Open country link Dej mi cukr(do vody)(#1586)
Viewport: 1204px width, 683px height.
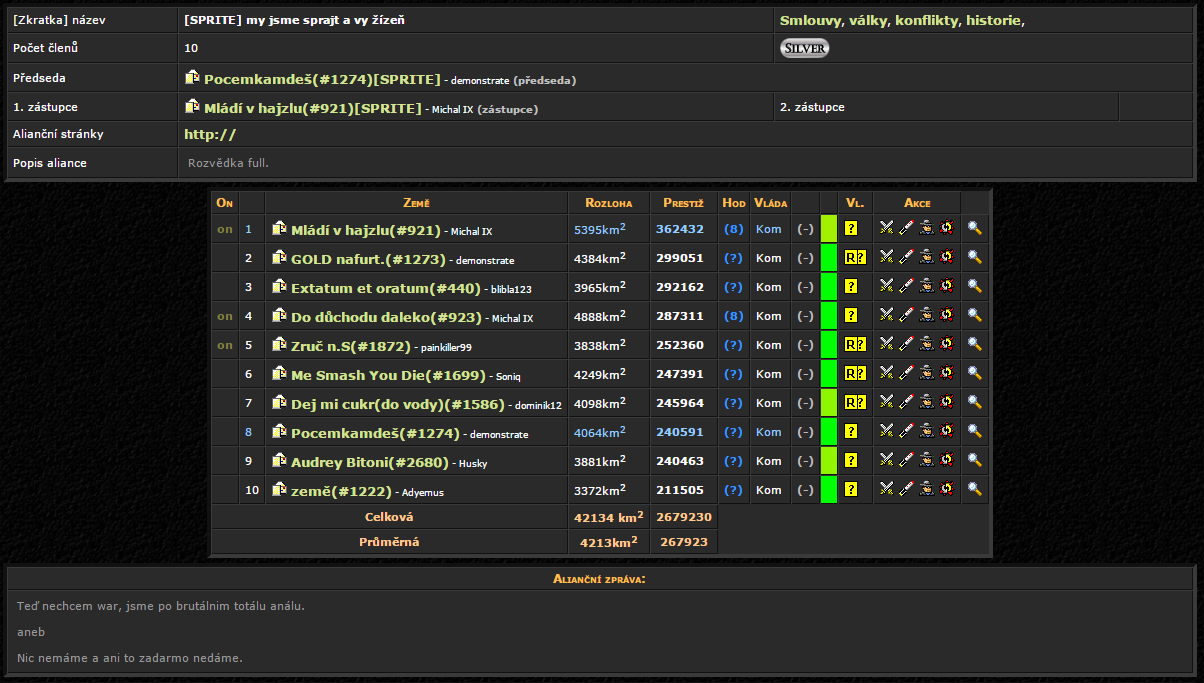pos(398,403)
